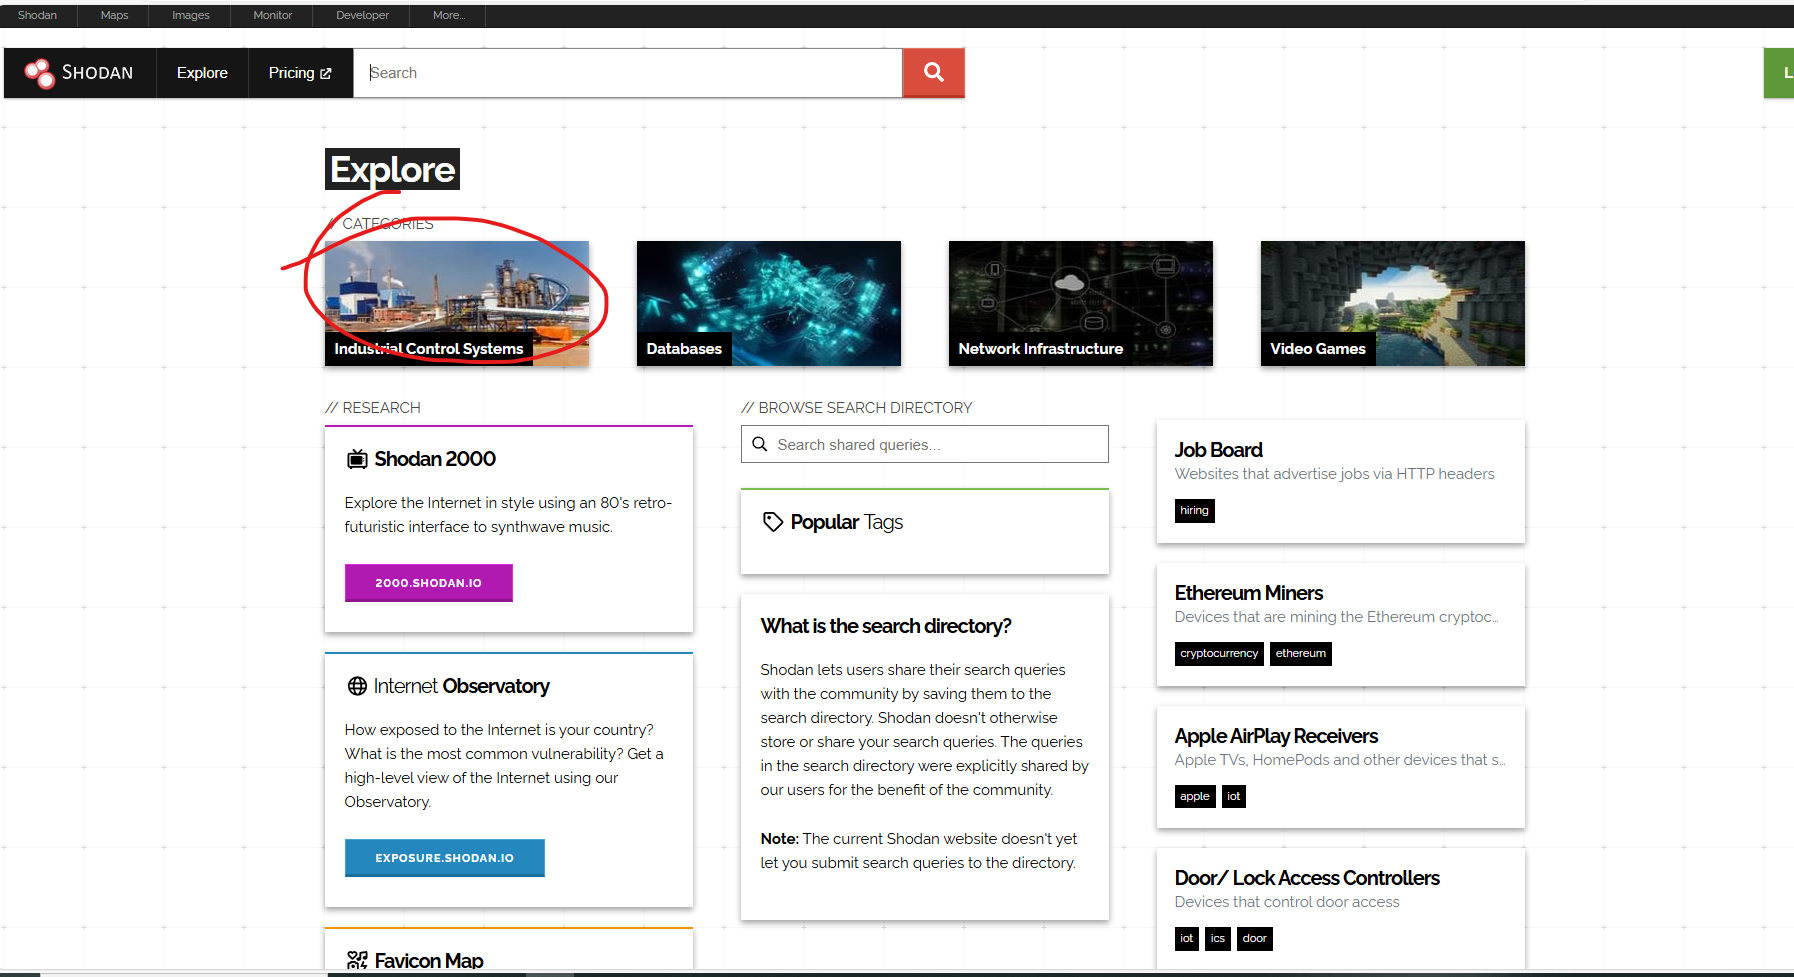Select the iot tag under Apple AirPlay Receivers
Image resolution: width=1794 pixels, height=977 pixels.
pyautogui.click(x=1234, y=797)
